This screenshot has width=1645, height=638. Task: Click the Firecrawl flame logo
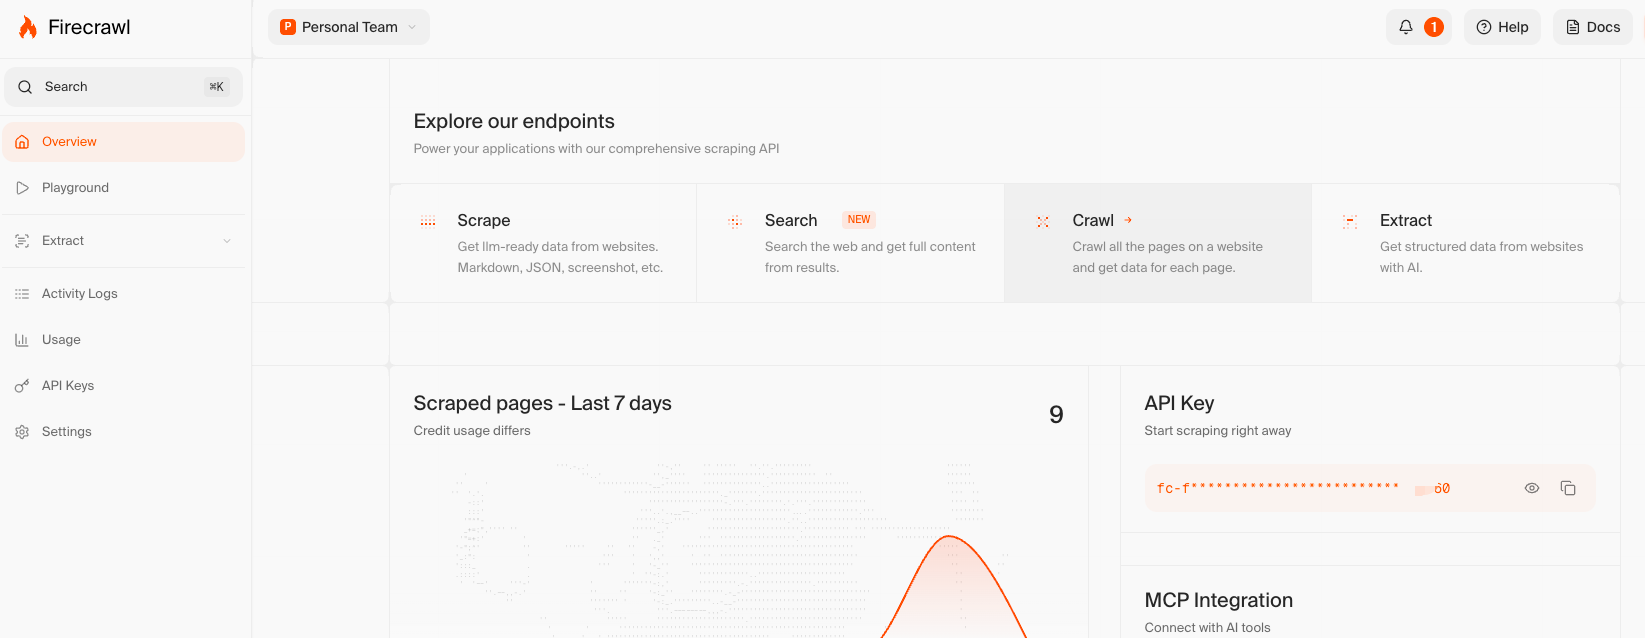[x=28, y=27]
